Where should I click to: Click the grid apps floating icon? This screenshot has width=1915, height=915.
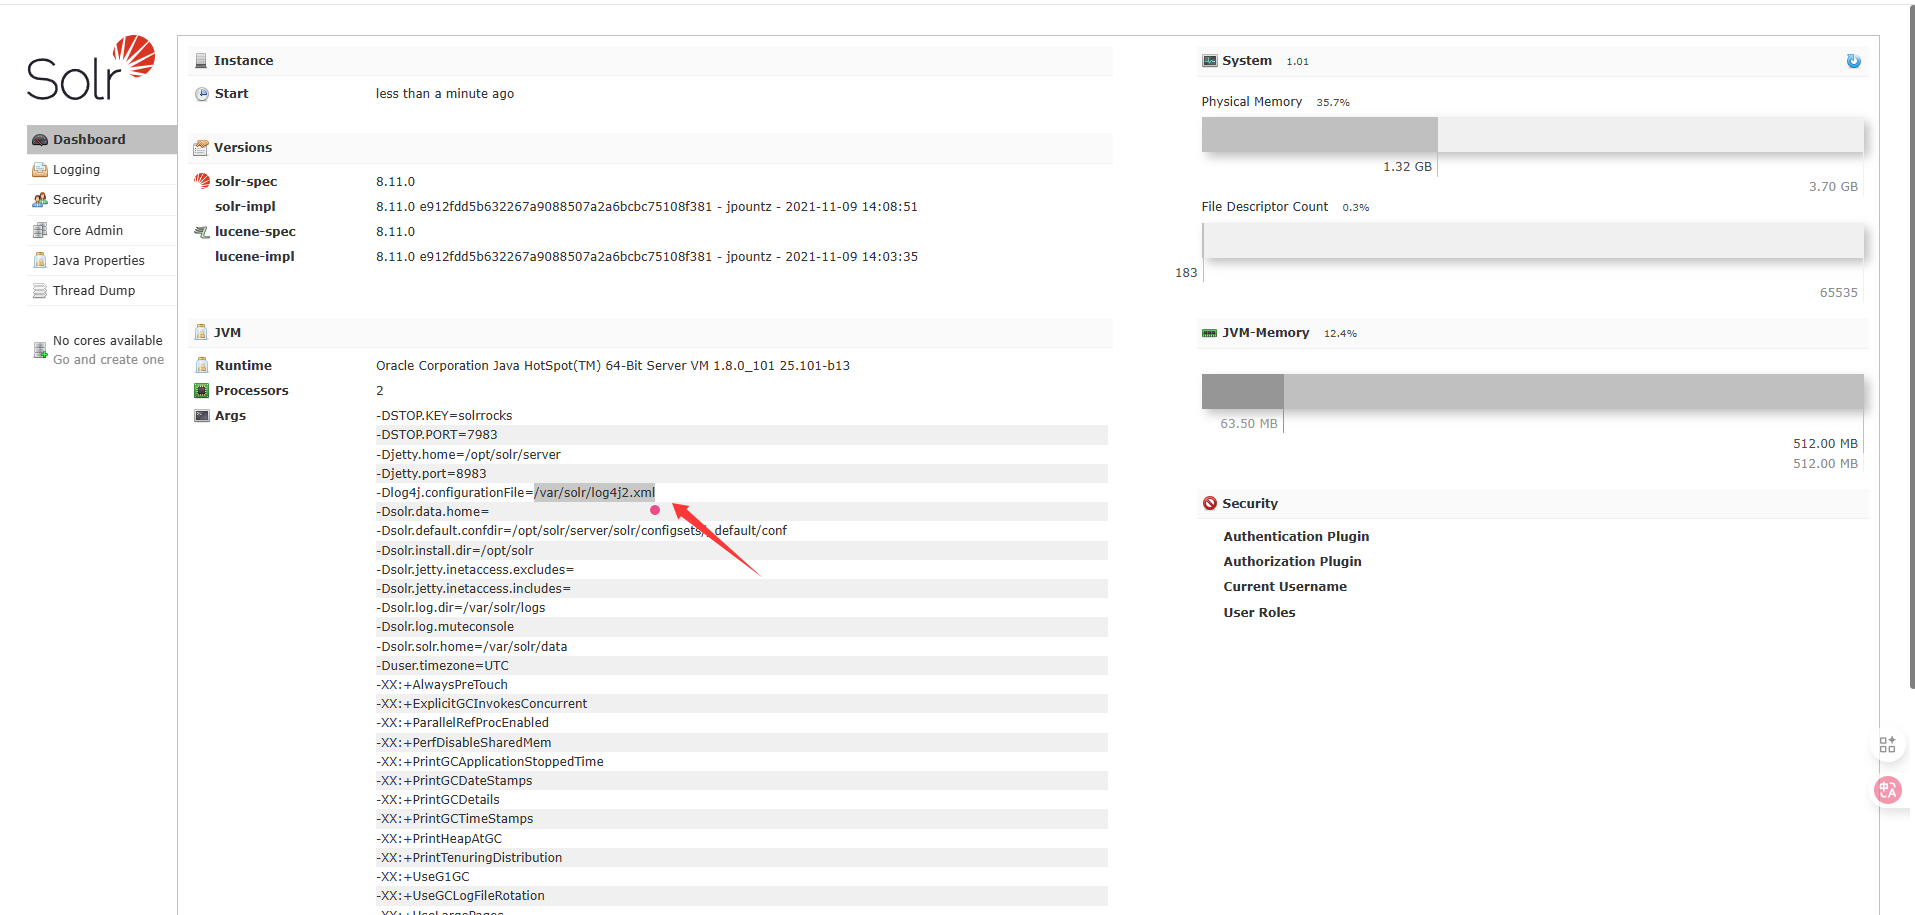[1887, 745]
